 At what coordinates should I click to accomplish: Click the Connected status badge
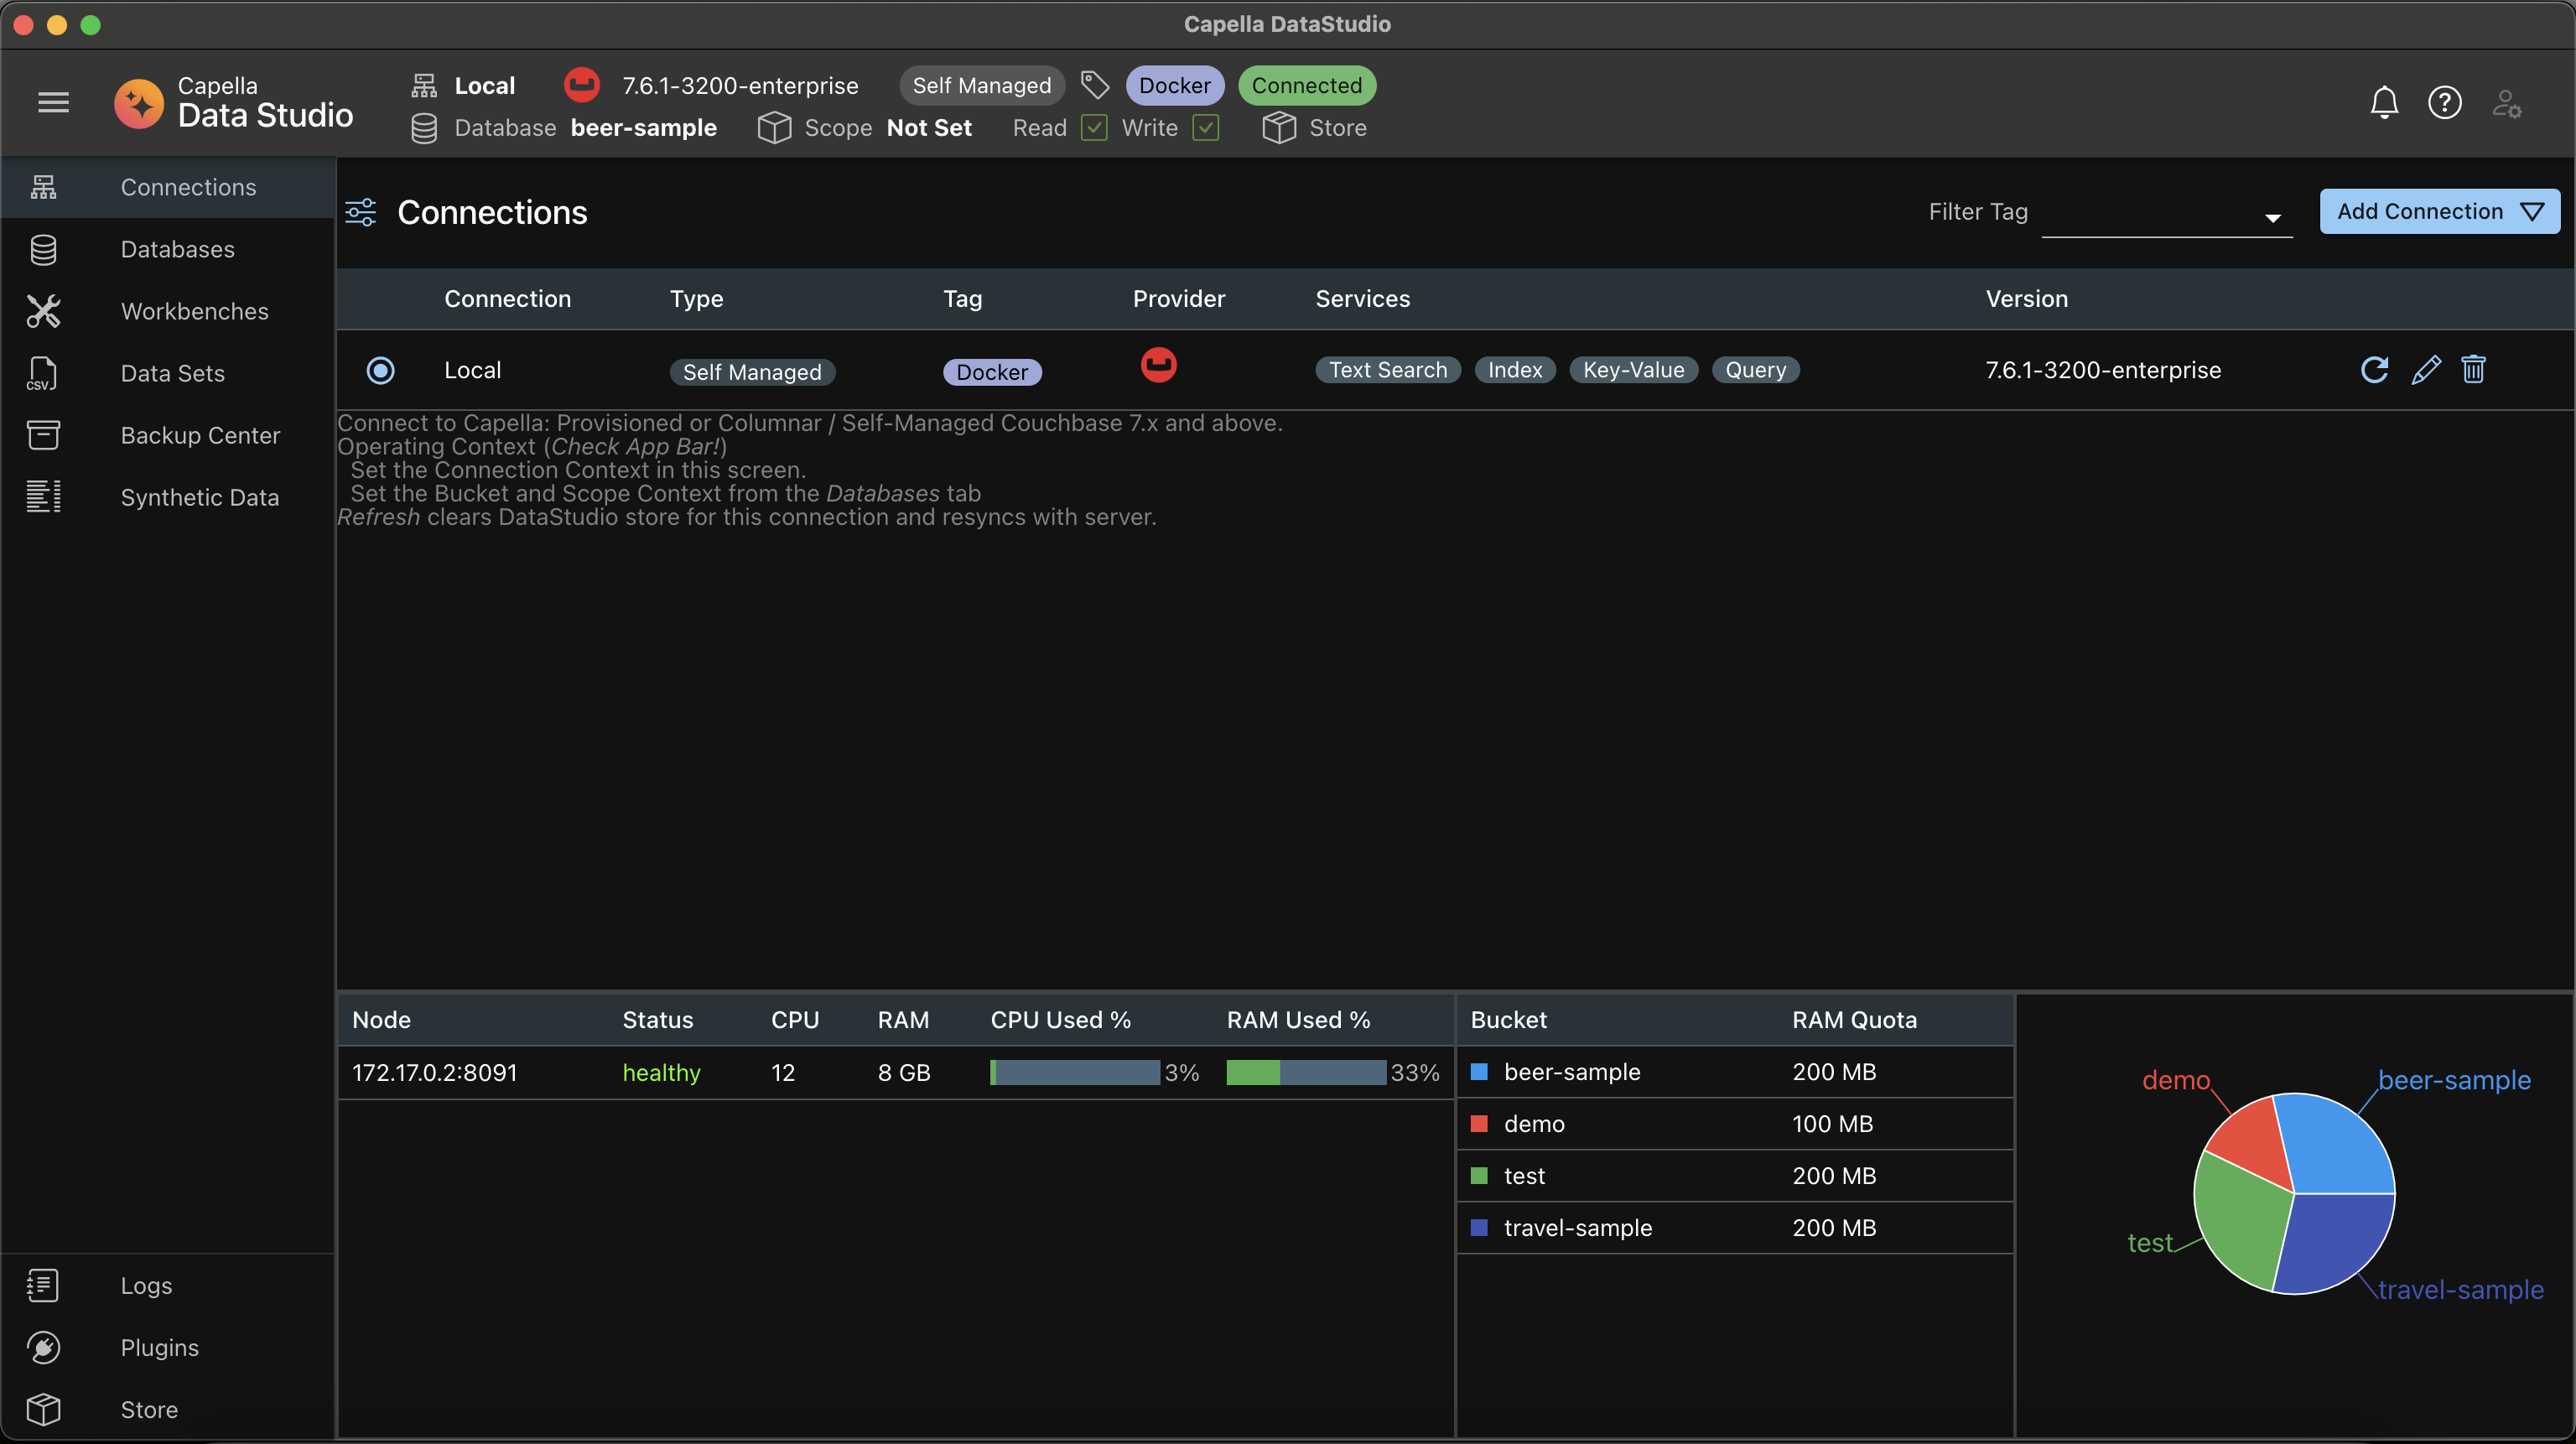coord(1307,85)
